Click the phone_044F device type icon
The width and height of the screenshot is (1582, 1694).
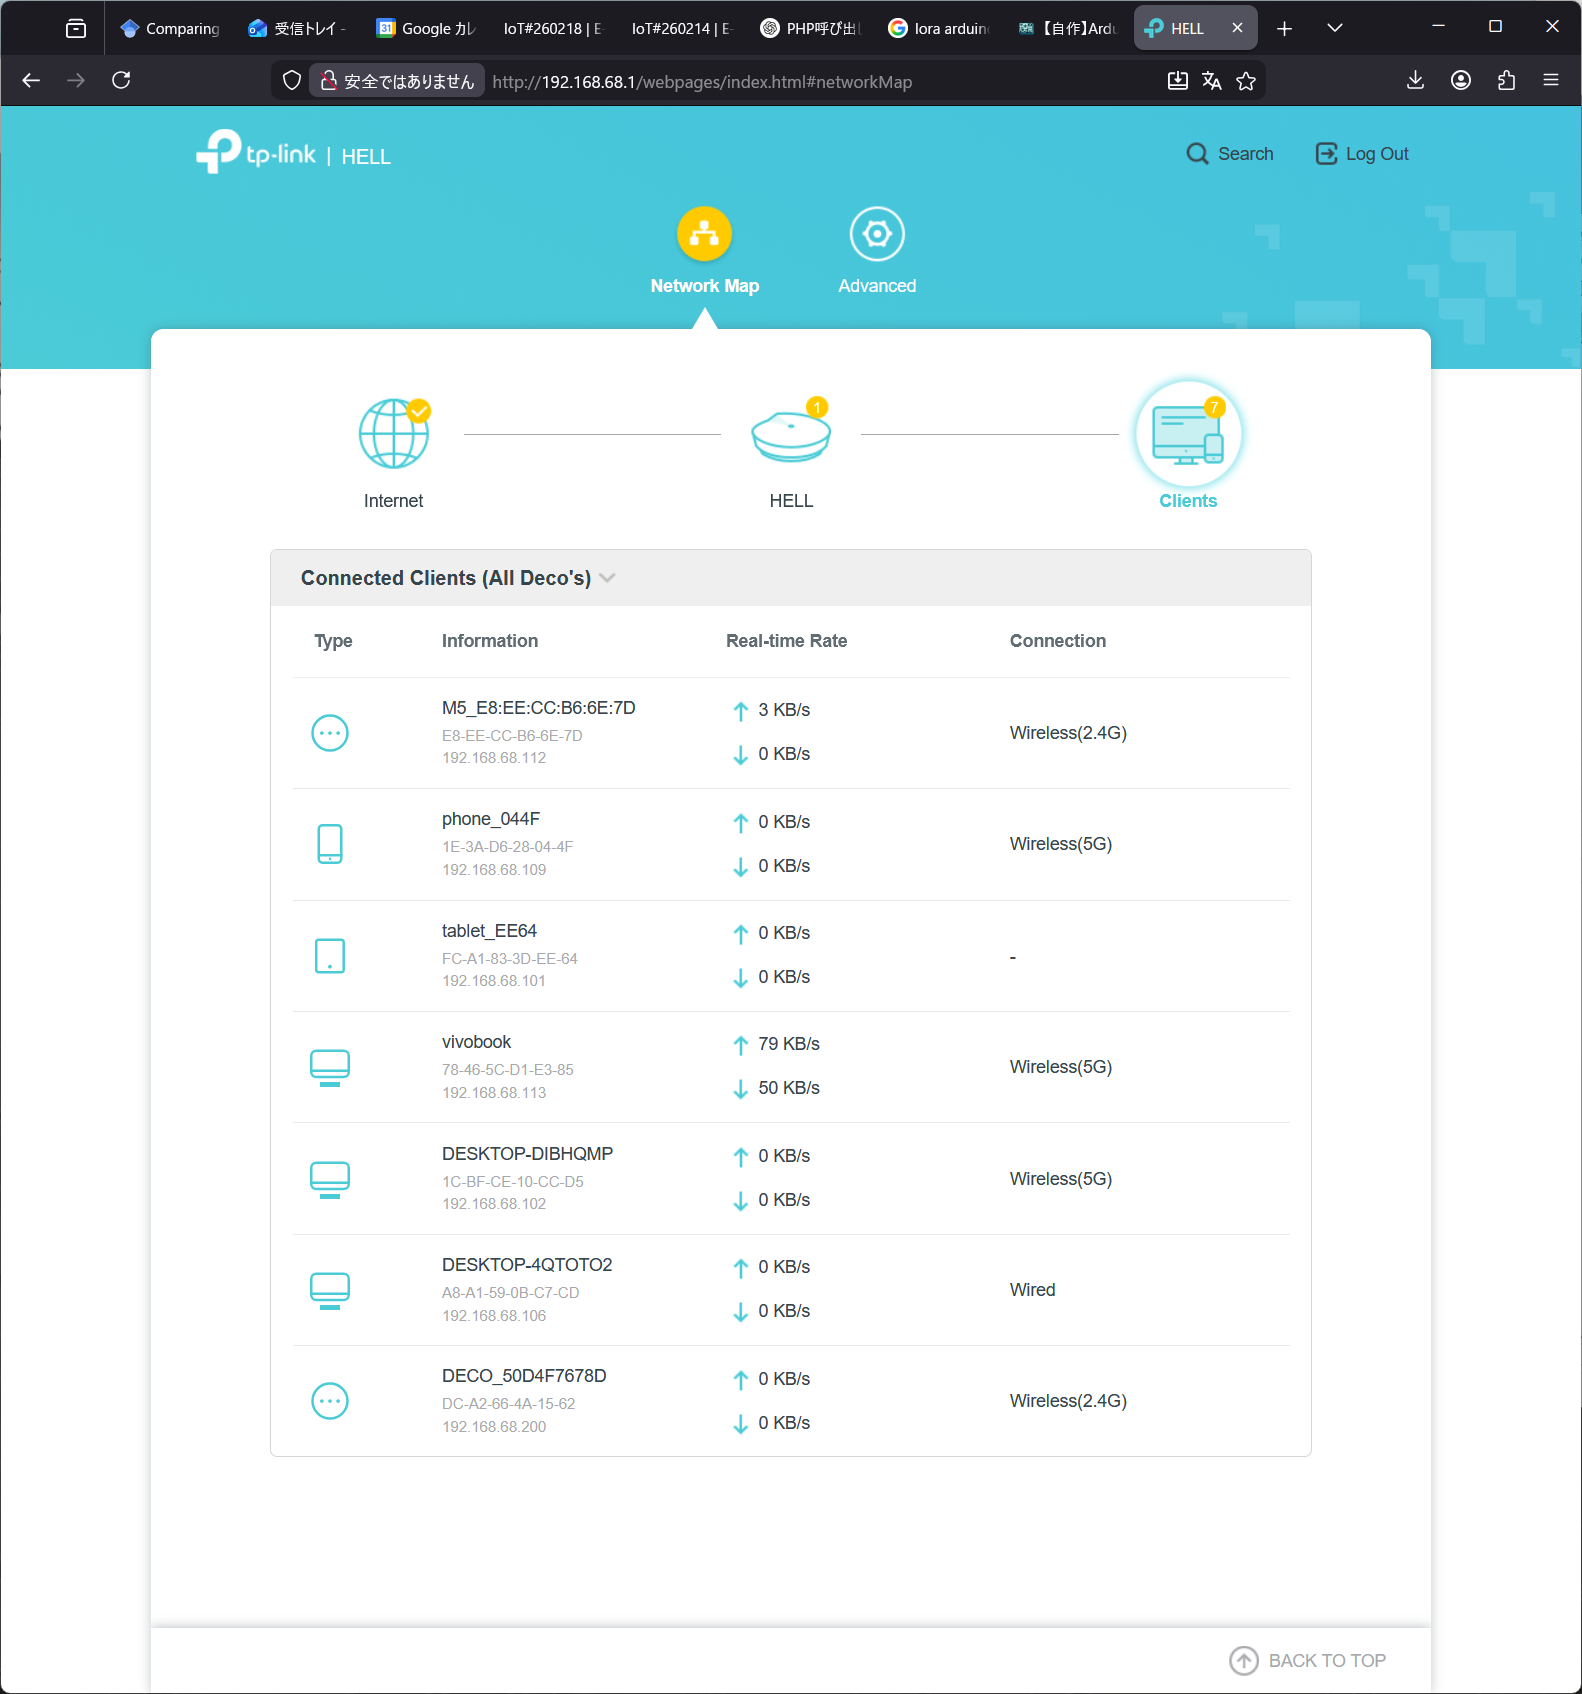329,844
